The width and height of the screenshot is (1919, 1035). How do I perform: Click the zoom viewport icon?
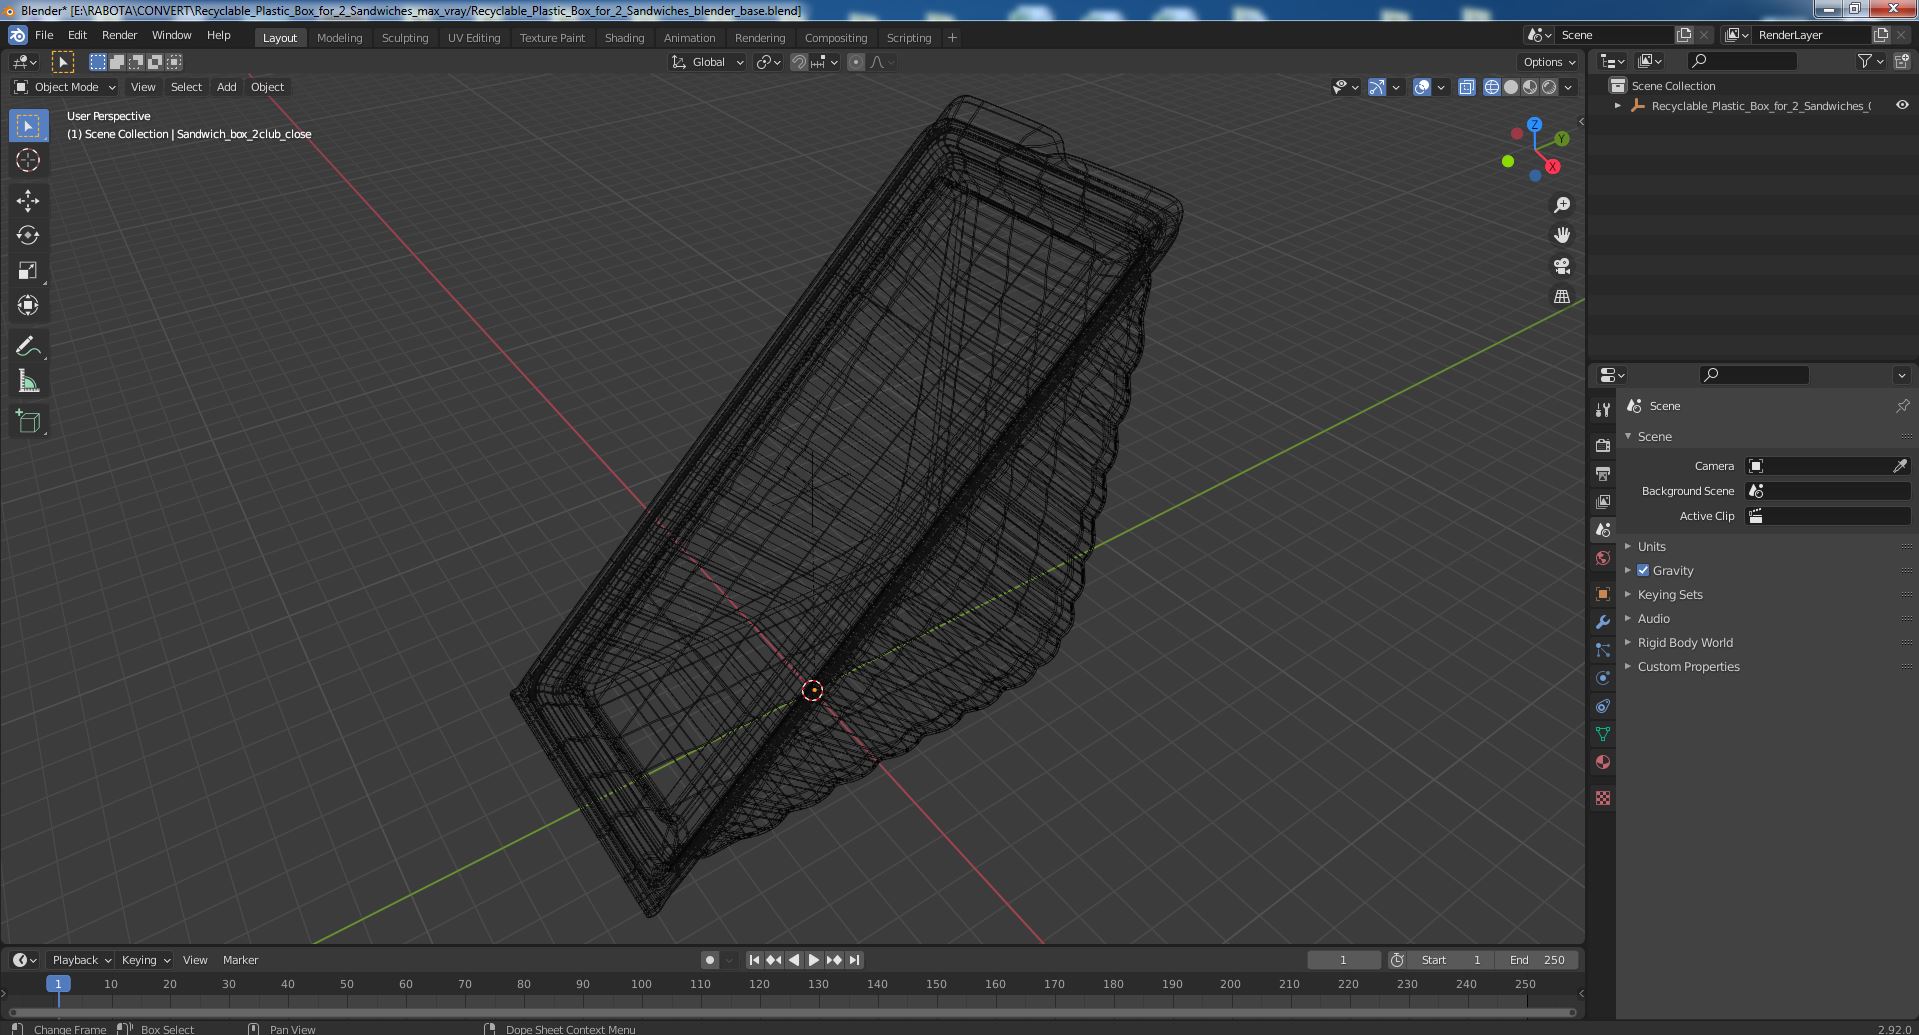(1561, 205)
